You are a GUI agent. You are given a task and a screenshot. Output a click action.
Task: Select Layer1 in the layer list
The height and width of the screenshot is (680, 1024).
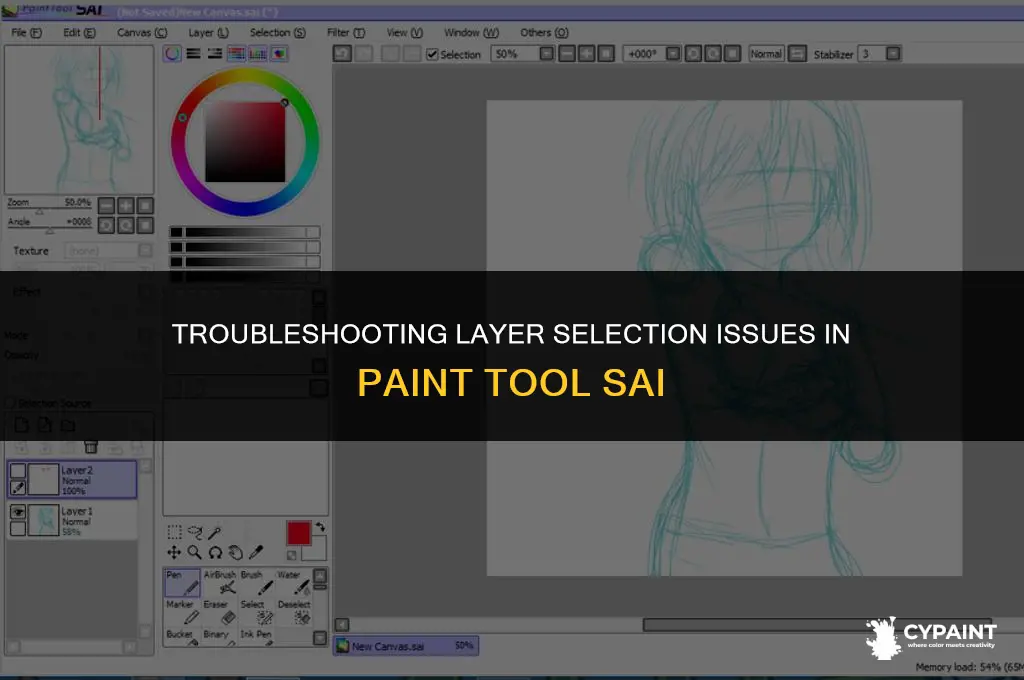[73, 520]
